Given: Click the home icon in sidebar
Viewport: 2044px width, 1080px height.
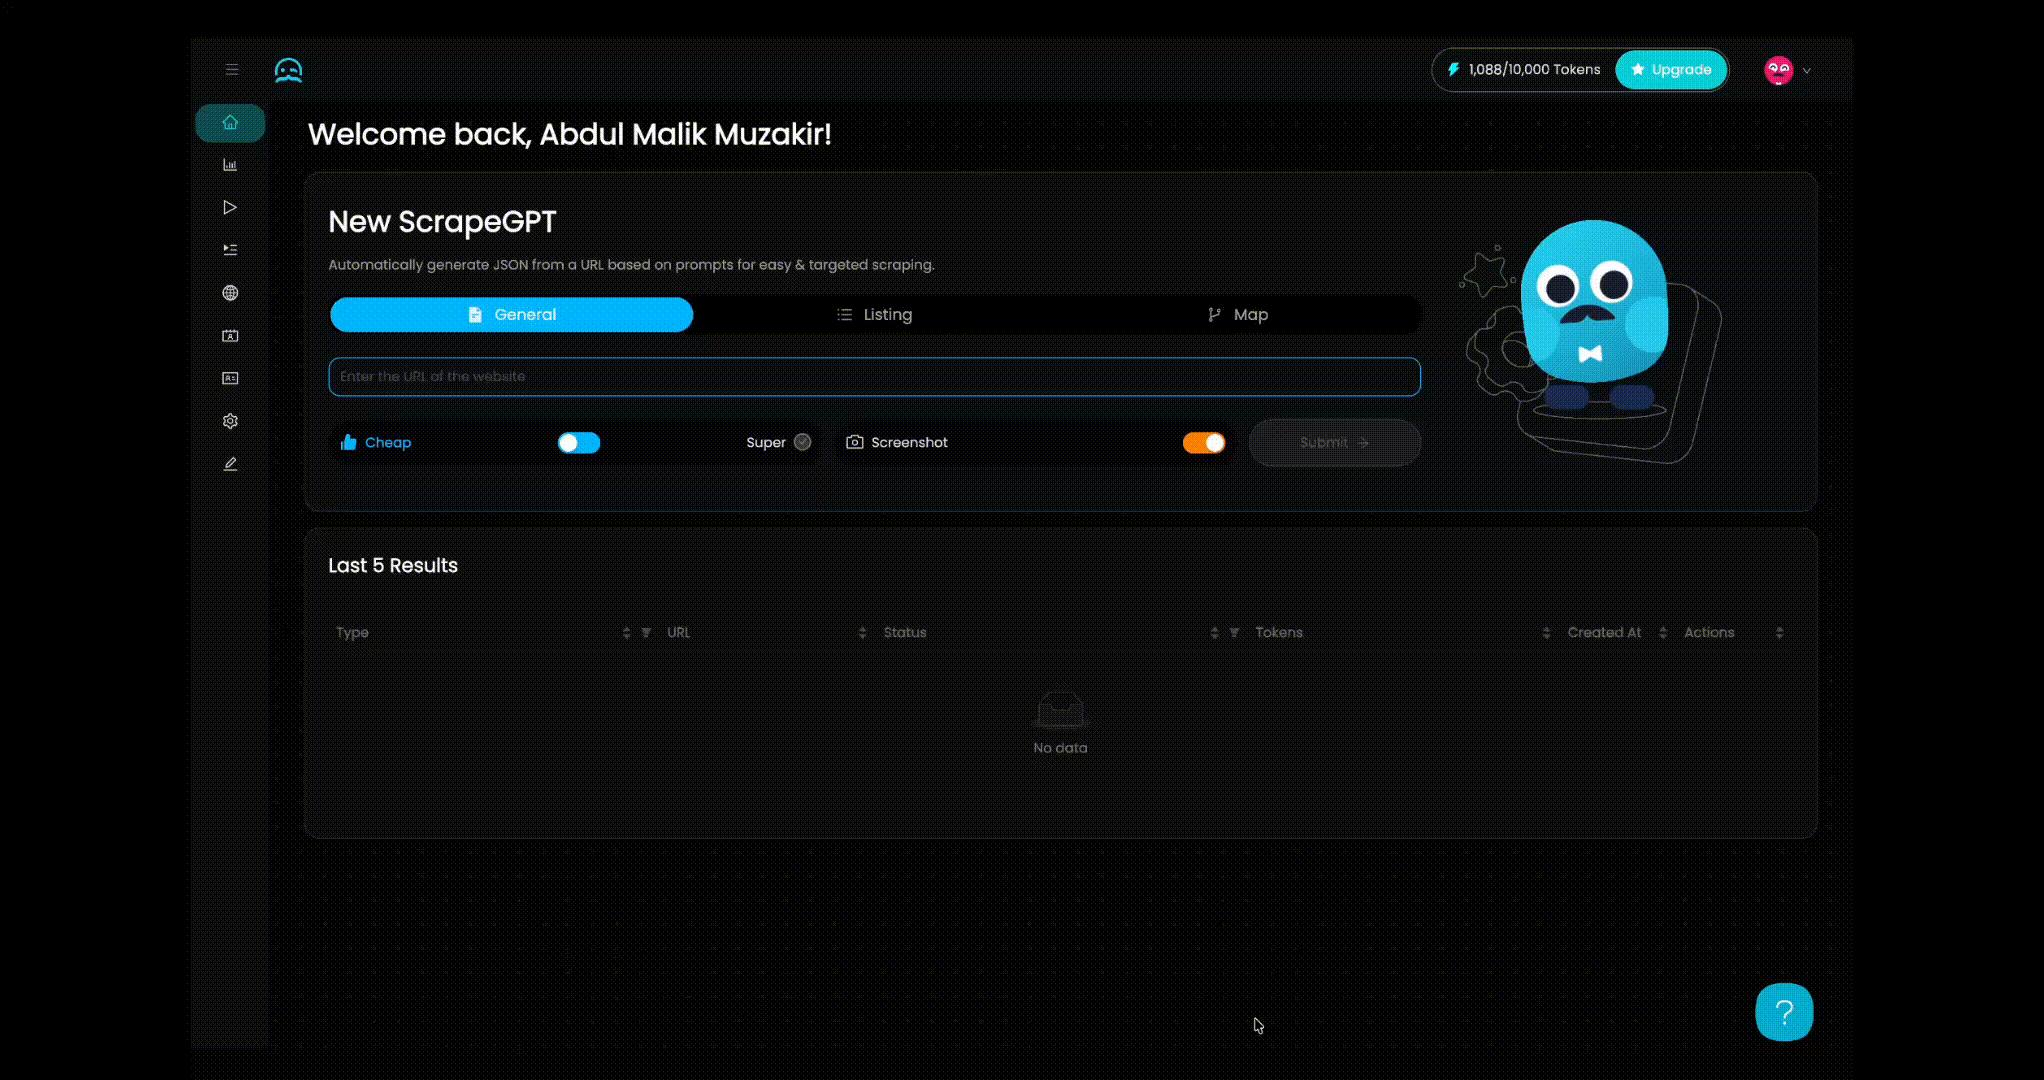Looking at the screenshot, I should coord(230,123).
